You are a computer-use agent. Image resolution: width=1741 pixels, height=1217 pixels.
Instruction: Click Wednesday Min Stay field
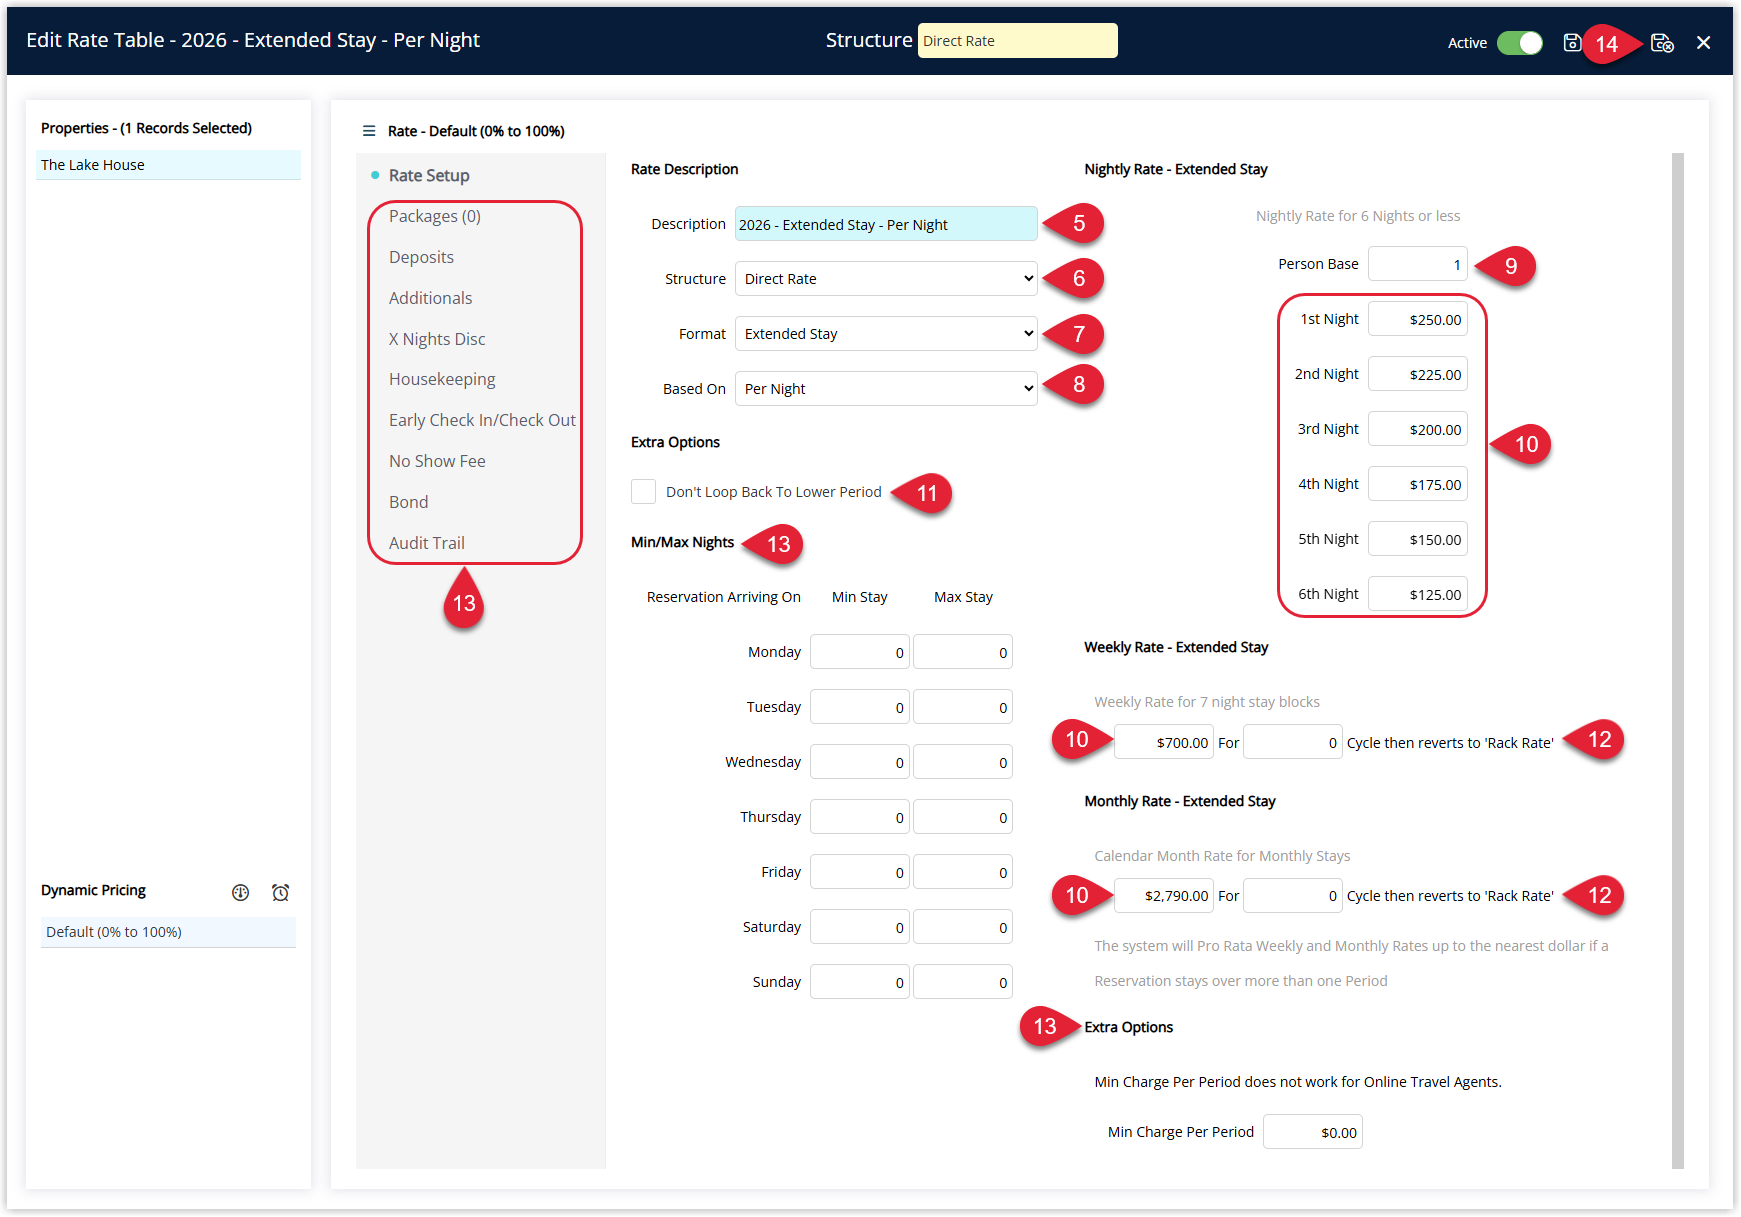[860, 762]
